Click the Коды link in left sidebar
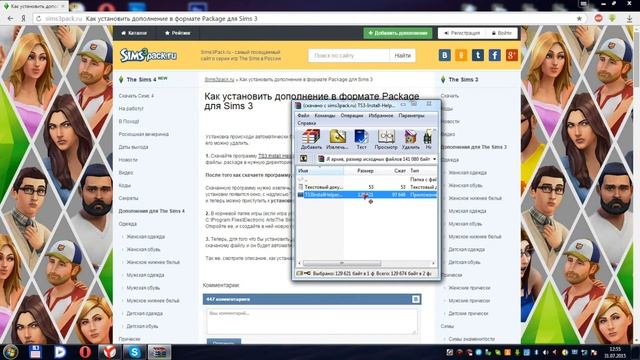This screenshot has height=360, width=640. [124, 185]
